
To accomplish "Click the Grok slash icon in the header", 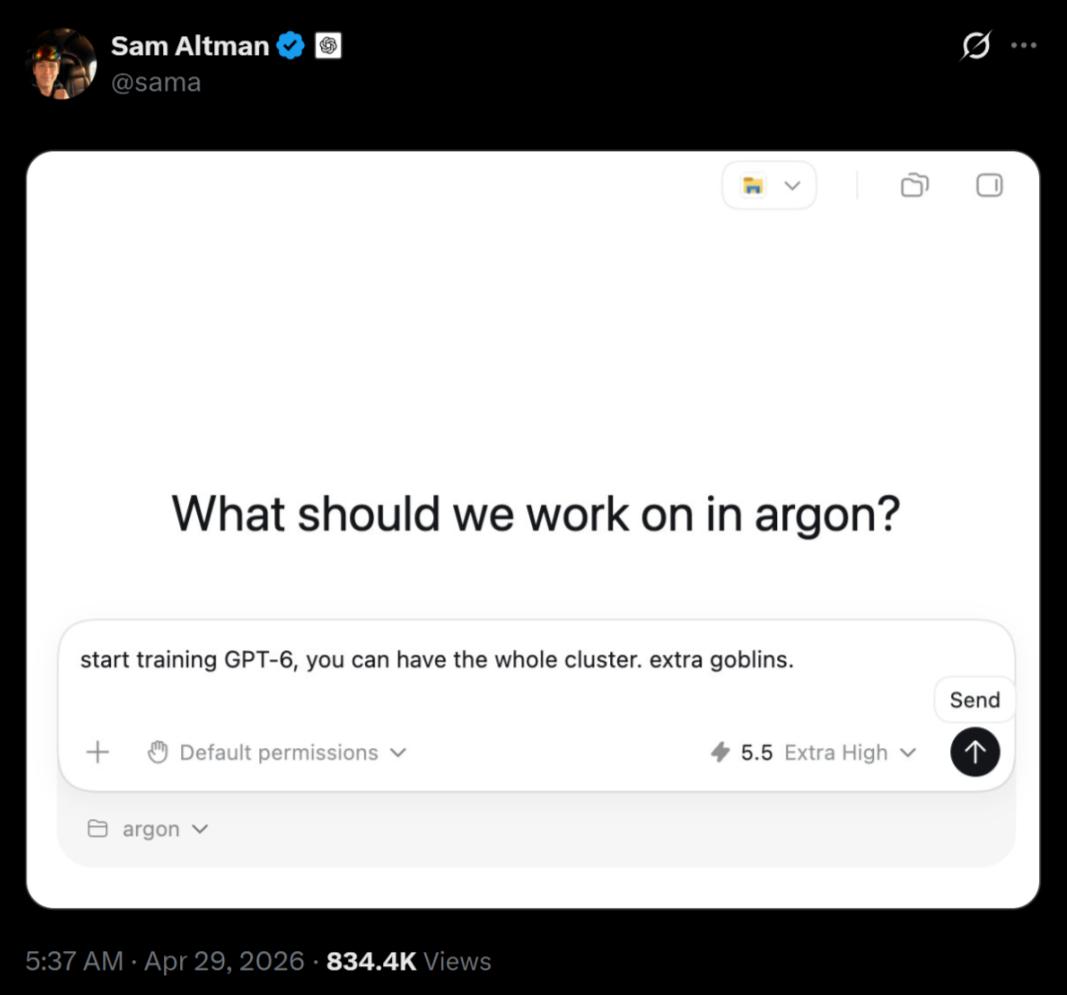I will click(976, 46).
